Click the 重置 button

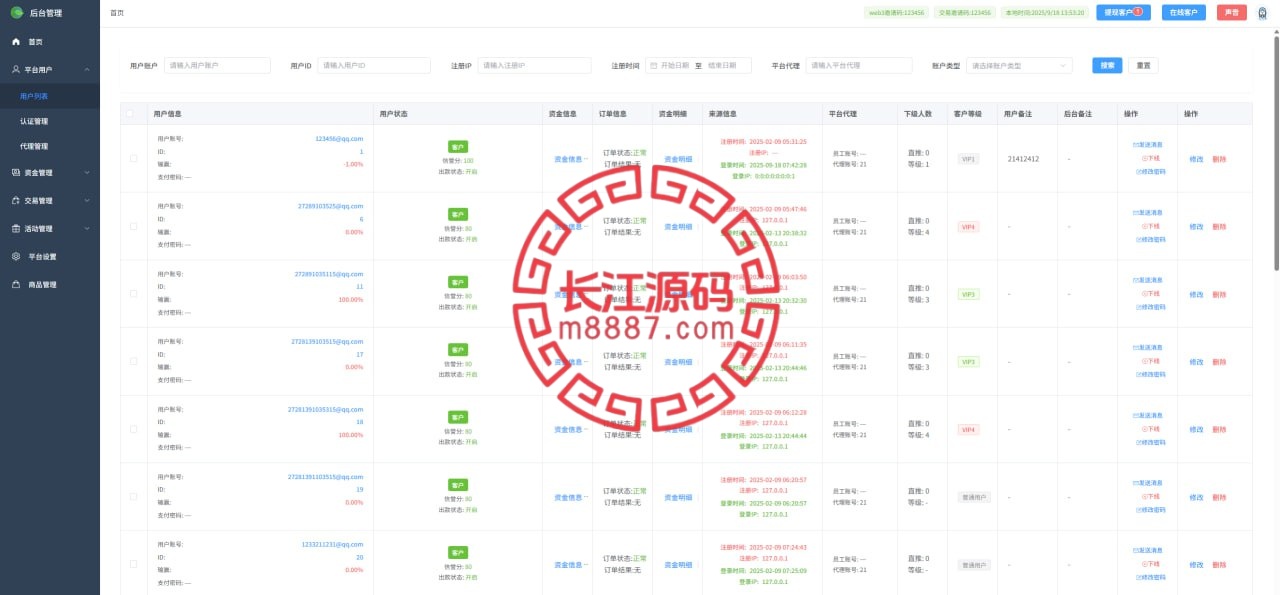tap(1143, 65)
